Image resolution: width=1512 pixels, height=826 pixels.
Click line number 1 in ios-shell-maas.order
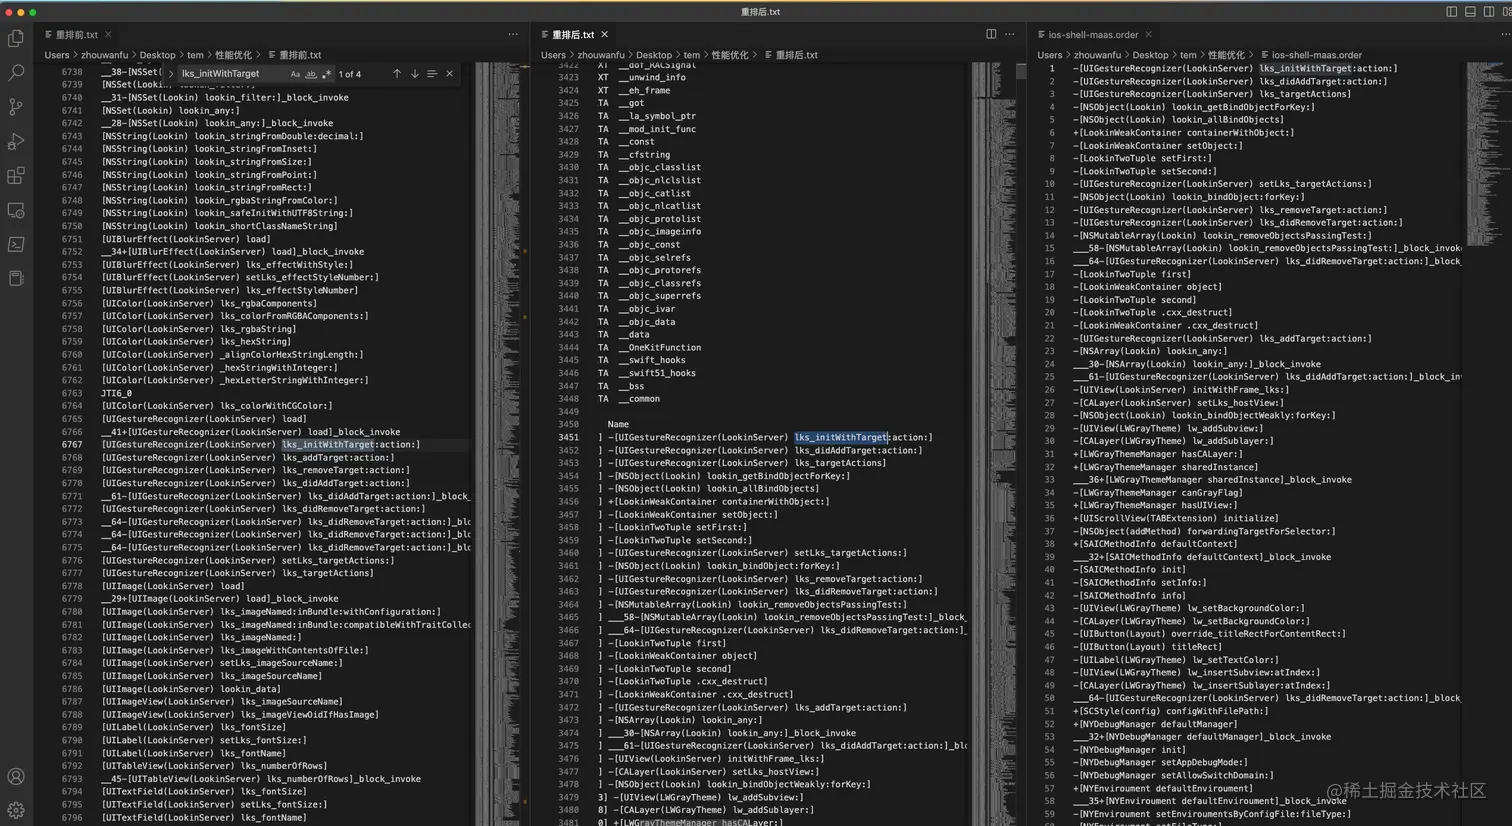click(1051, 69)
